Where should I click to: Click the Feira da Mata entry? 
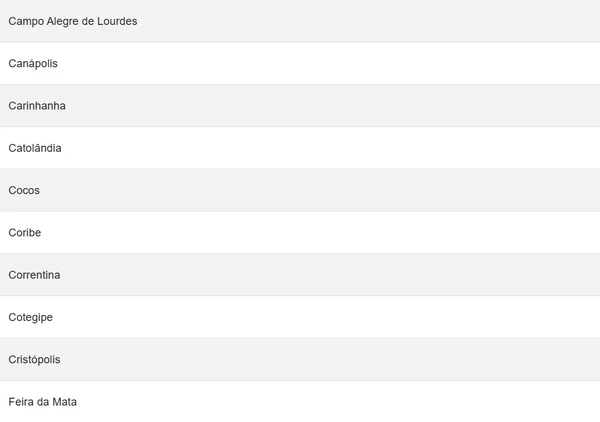pyautogui.click(x=42, y=402)
